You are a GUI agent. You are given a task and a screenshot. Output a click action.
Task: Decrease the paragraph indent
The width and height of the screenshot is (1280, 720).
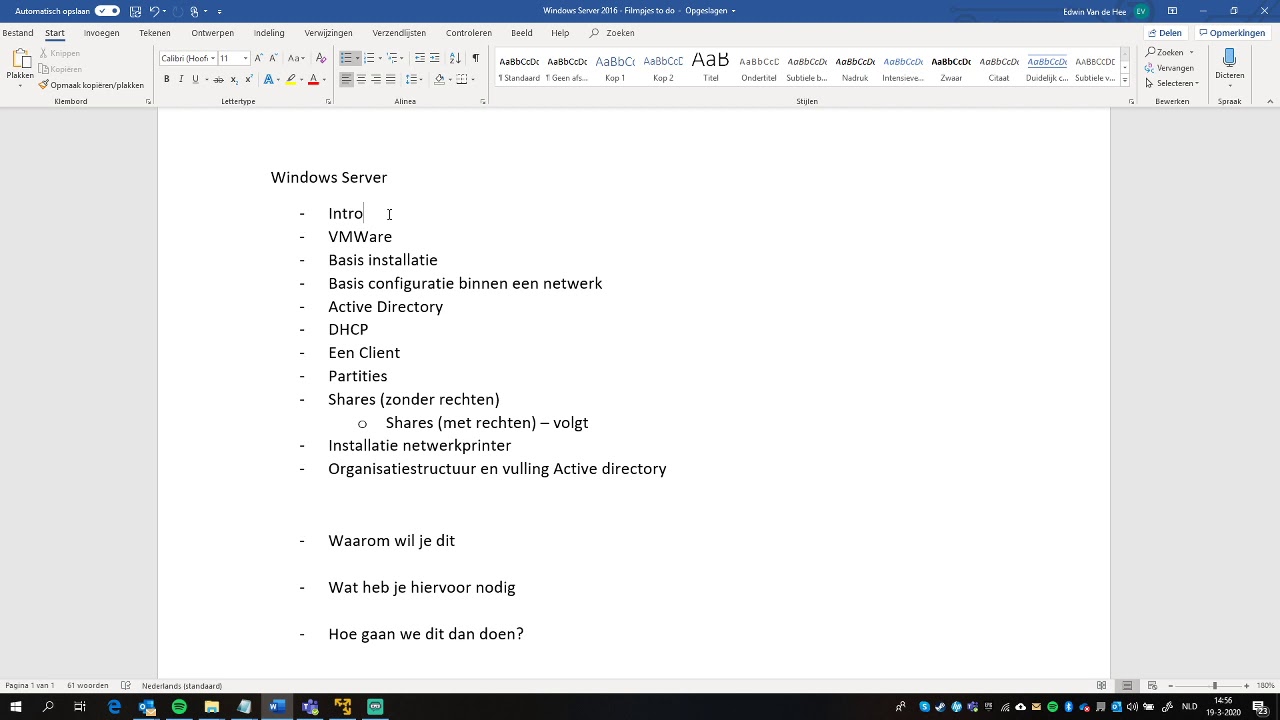(420, 58)
